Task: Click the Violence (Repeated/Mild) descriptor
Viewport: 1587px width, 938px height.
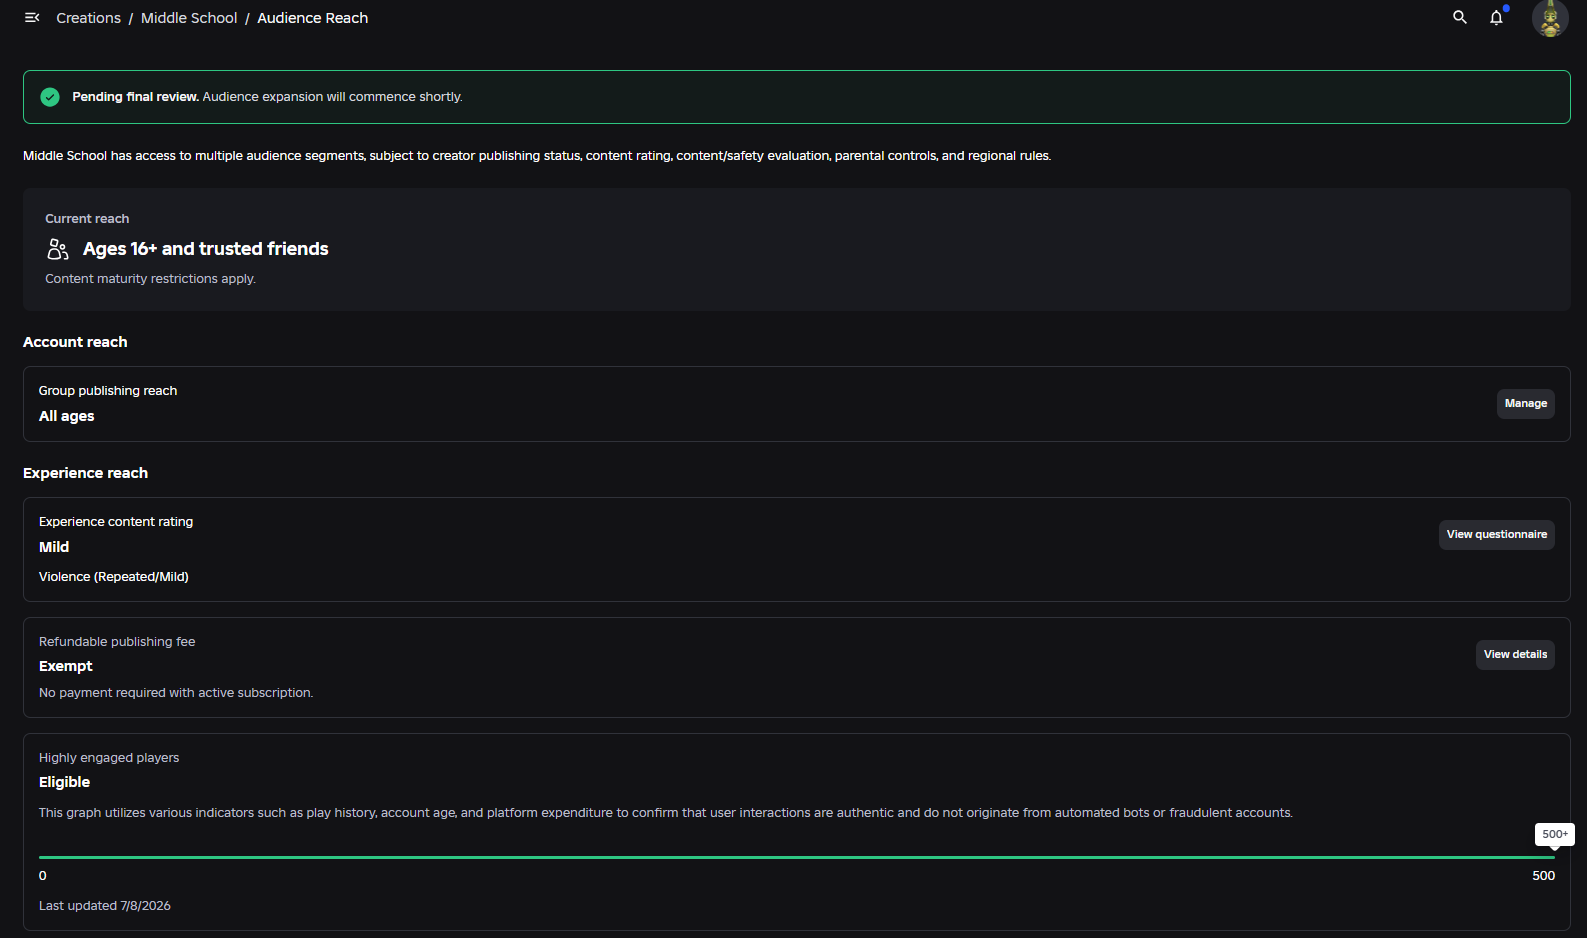Action: click(x=114, y=577)
